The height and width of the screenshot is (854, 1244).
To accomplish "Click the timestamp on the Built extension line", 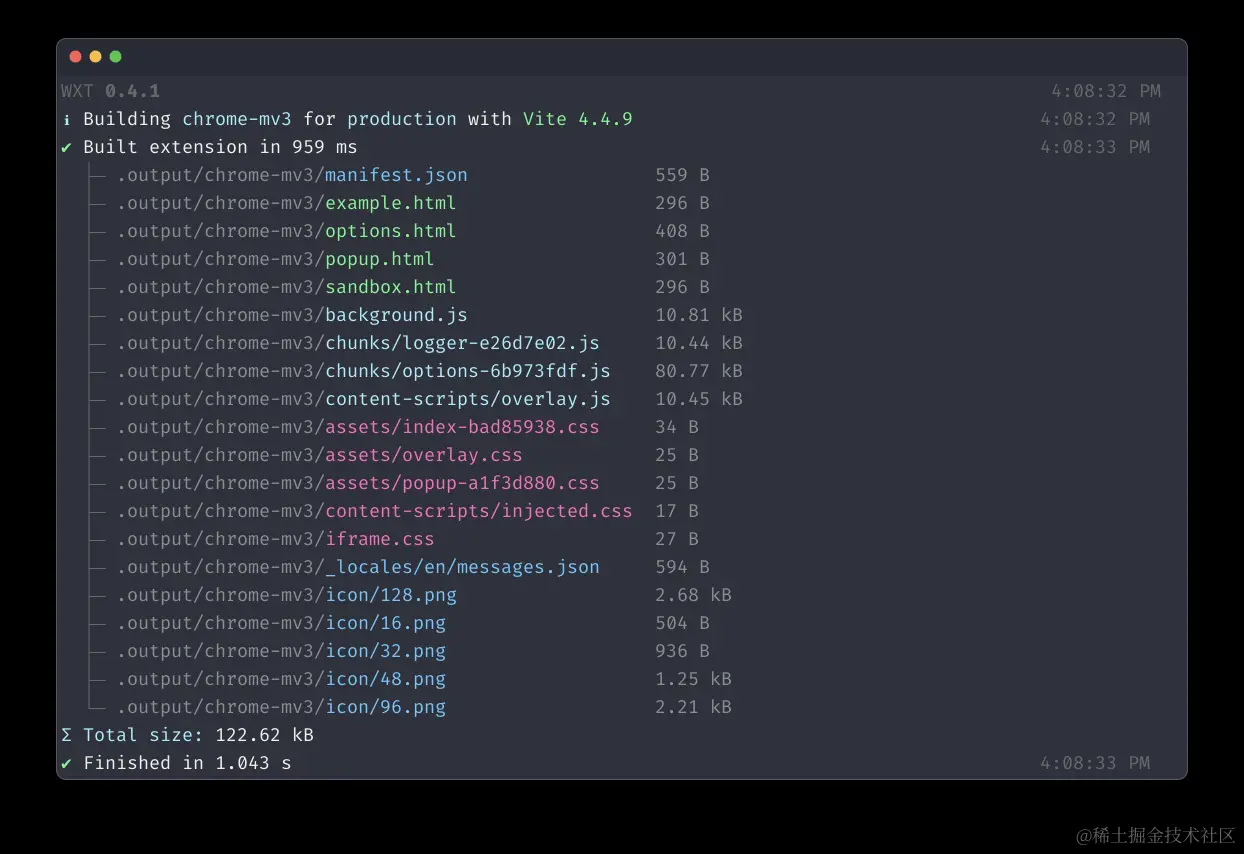I will coord(1095,147).
